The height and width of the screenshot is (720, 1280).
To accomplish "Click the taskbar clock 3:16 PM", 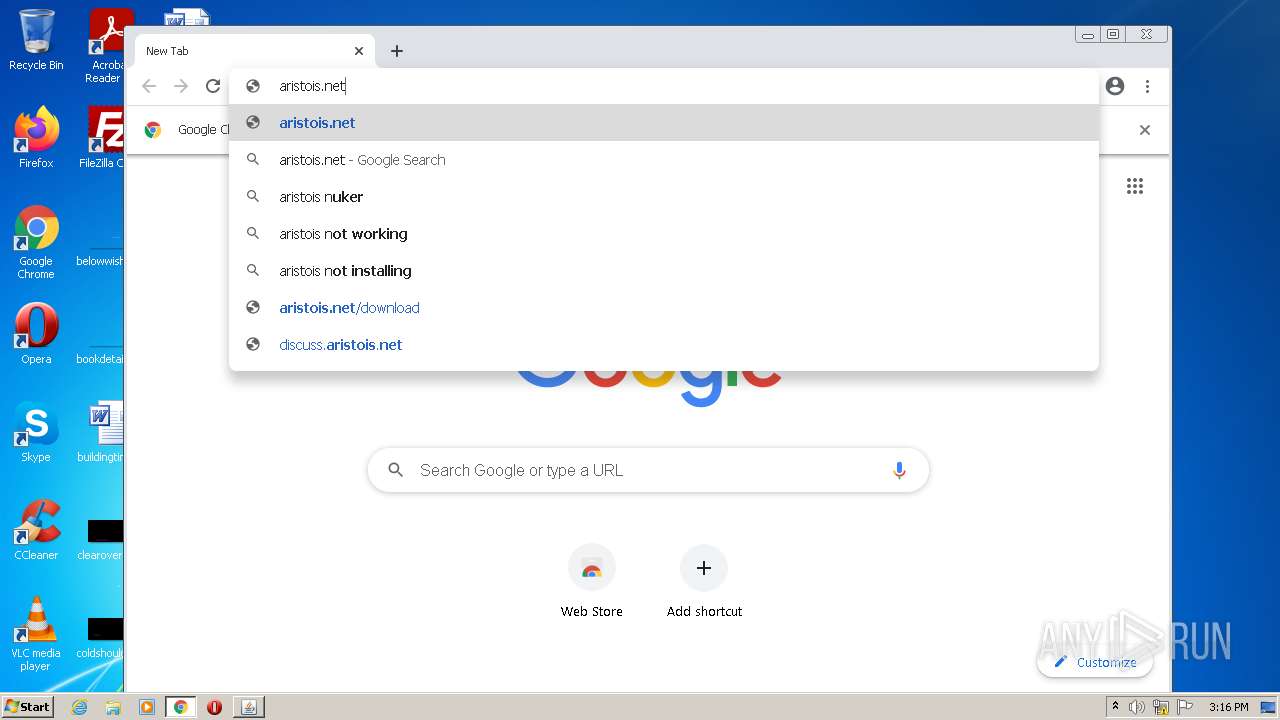I will pos(1228,707).
